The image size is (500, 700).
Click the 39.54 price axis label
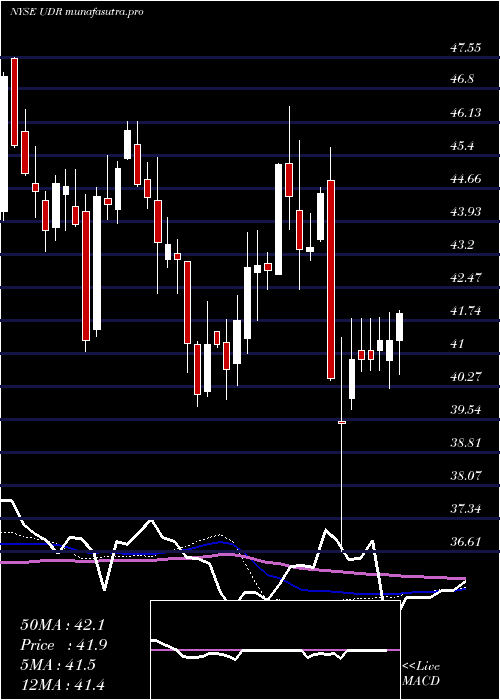[466, 409]
